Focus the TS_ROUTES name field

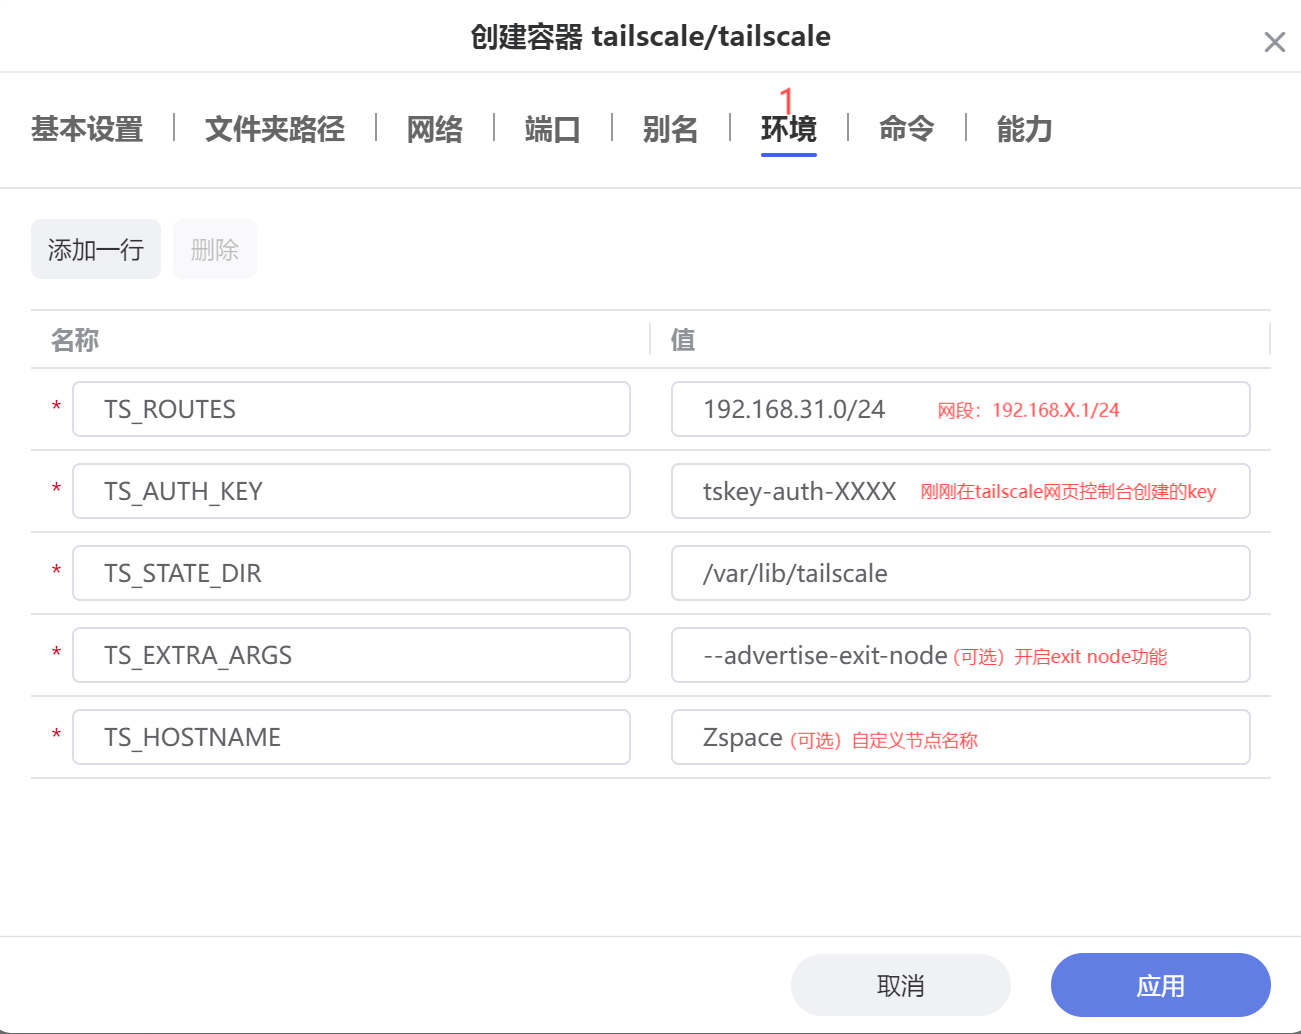pos(351,409)
